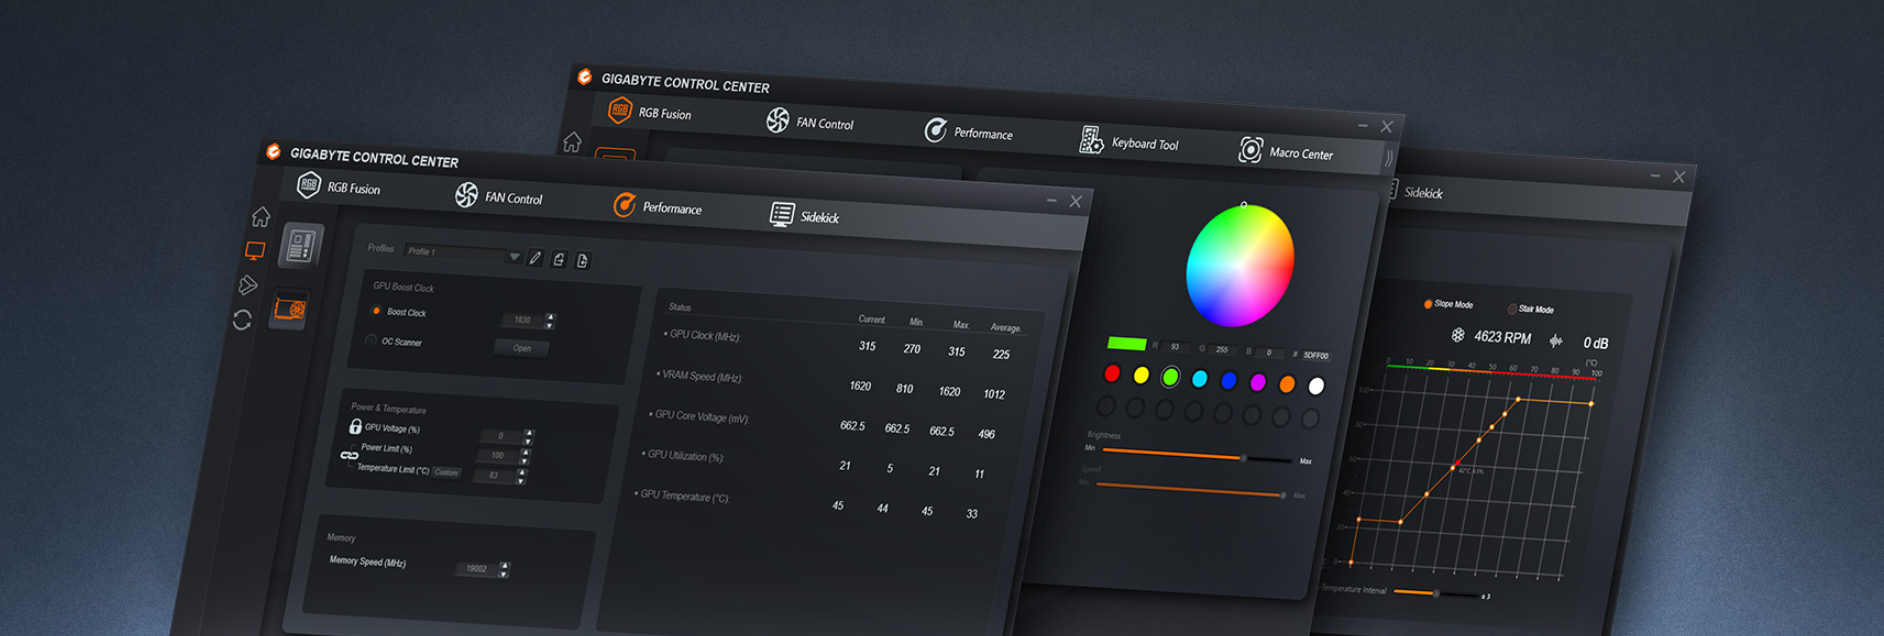Open the home icon in the front sidebar
The width and height of the screenshot is (1884, 636).
[261, 217]
